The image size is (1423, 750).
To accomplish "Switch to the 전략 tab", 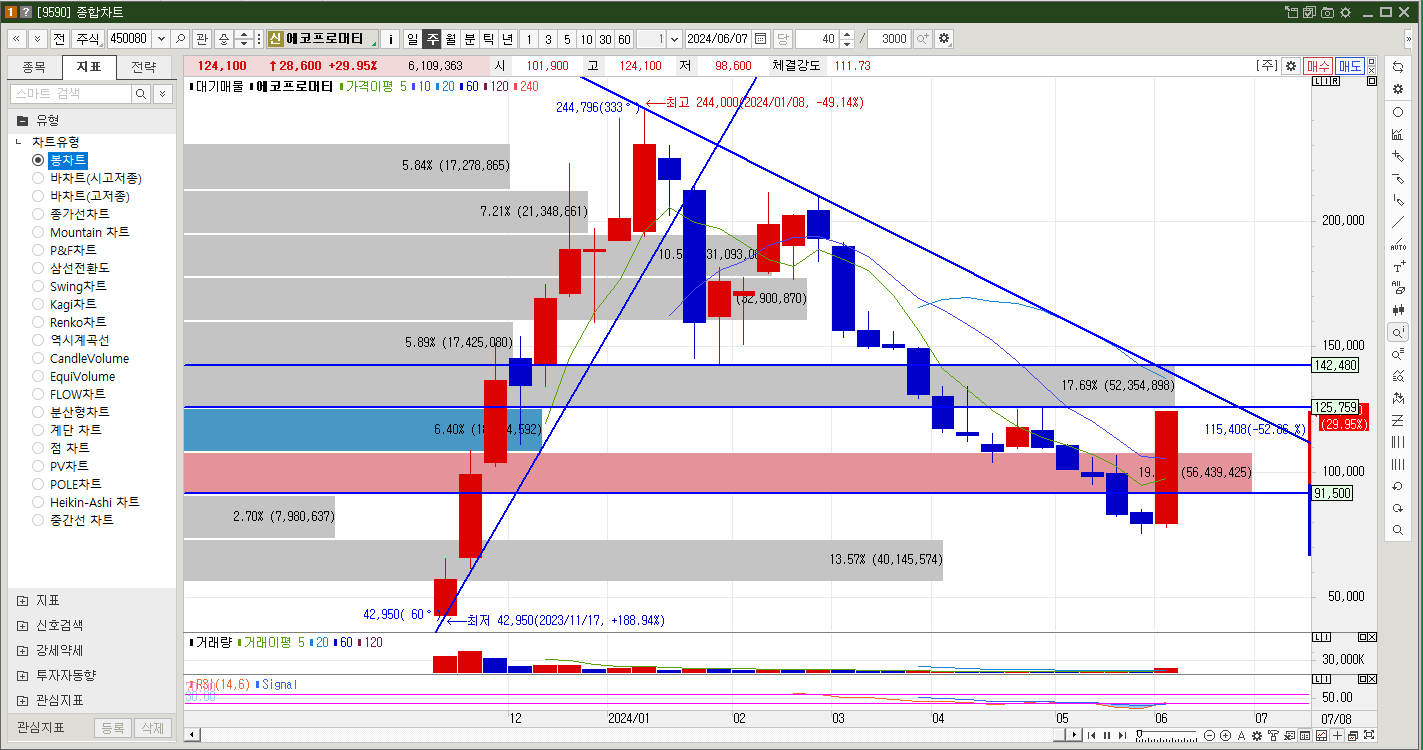I will point(144,67).
